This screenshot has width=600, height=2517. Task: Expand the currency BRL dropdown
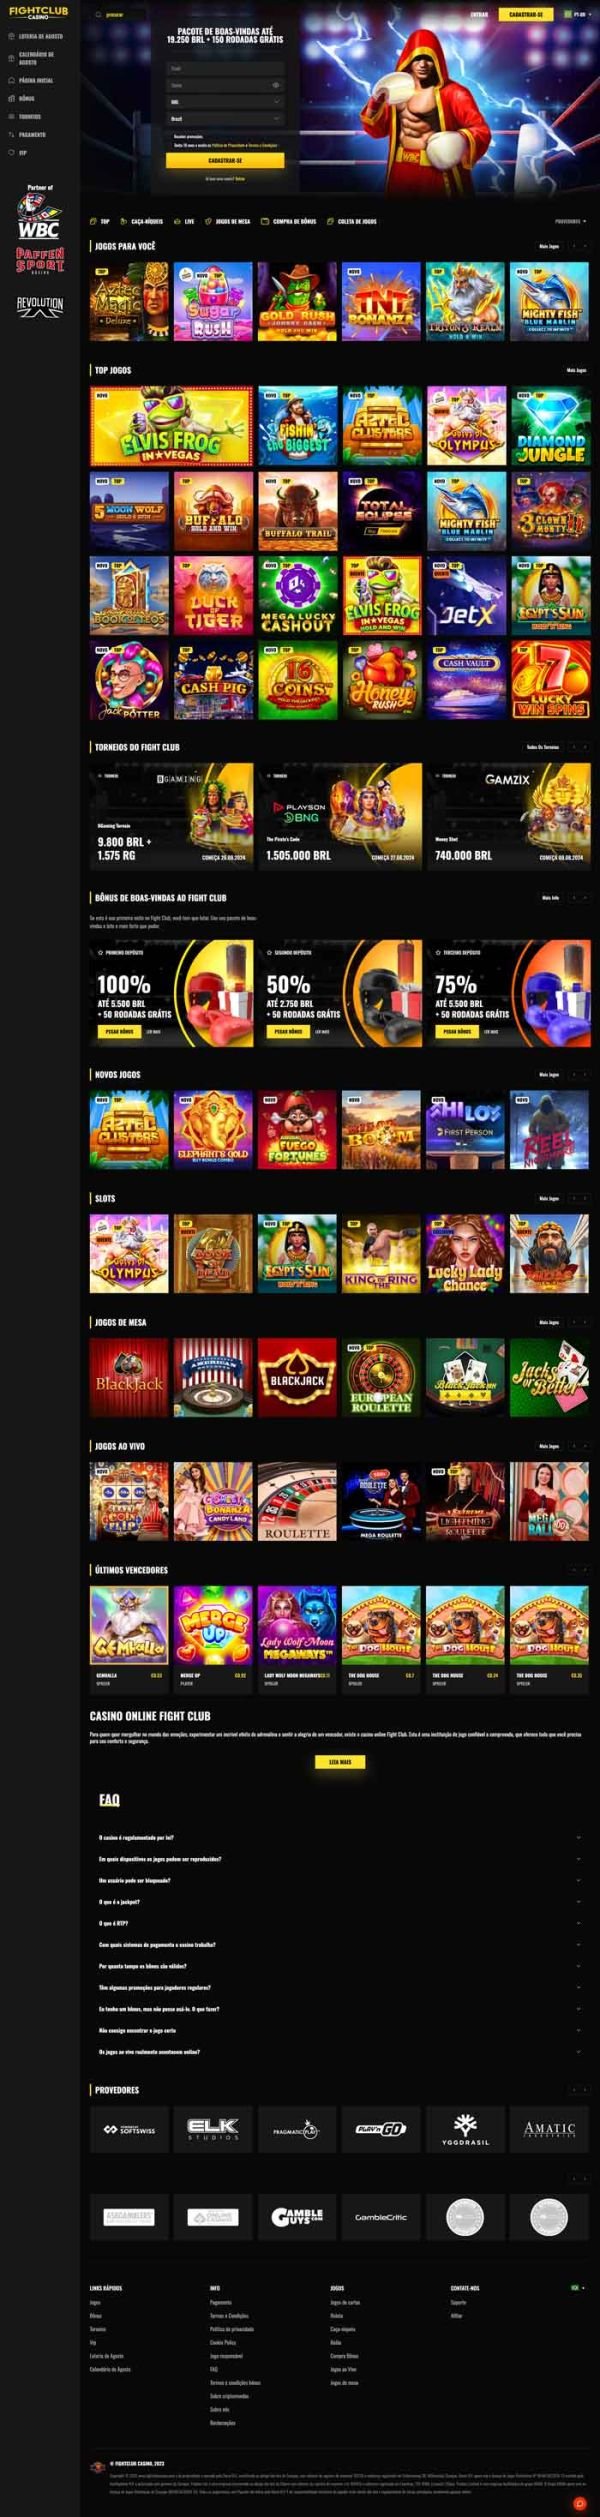[225, 101]
